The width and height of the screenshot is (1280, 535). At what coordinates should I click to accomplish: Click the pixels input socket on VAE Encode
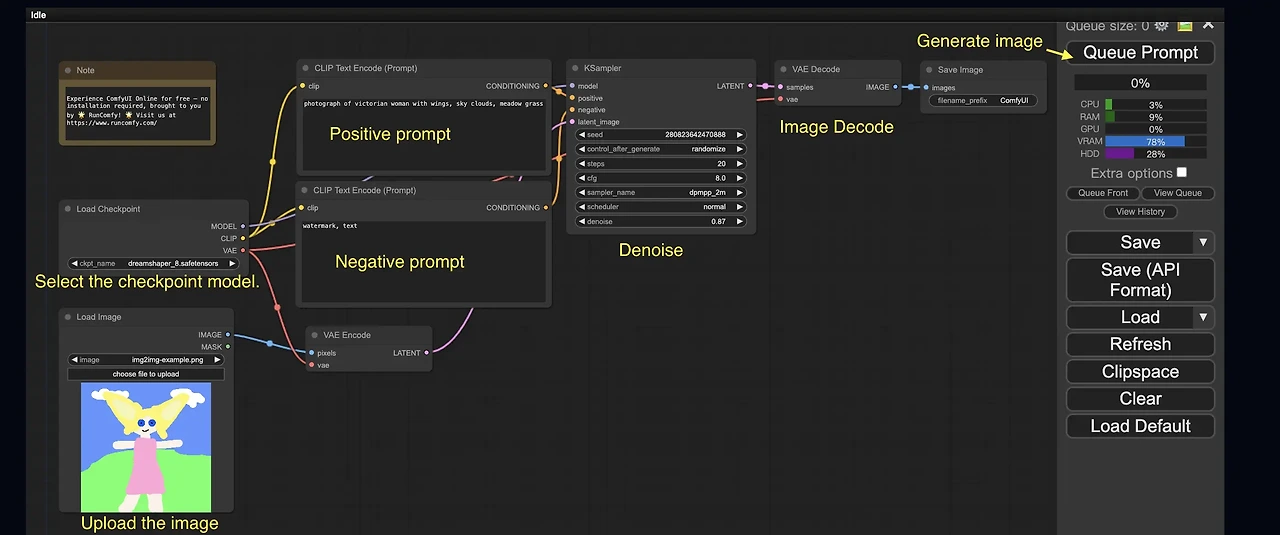(x=311, y=353)
